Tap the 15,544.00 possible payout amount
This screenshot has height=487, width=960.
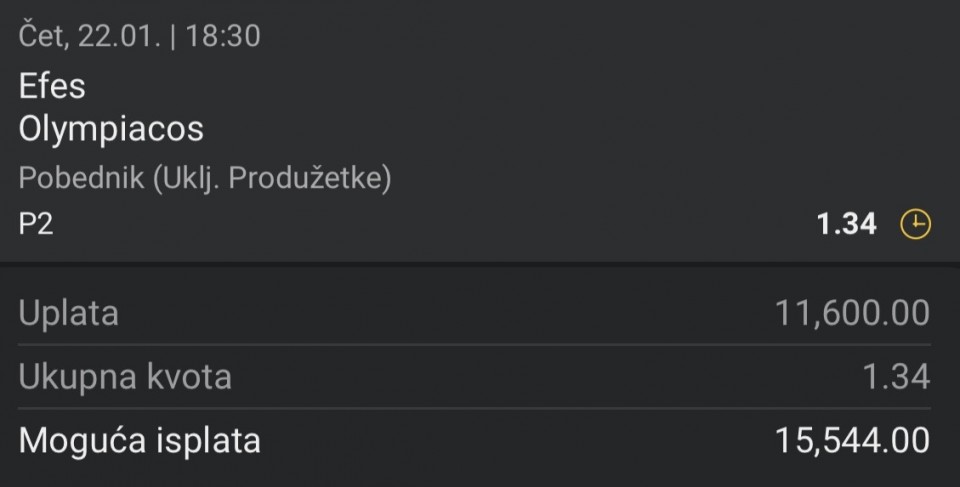tap(852, 440)
